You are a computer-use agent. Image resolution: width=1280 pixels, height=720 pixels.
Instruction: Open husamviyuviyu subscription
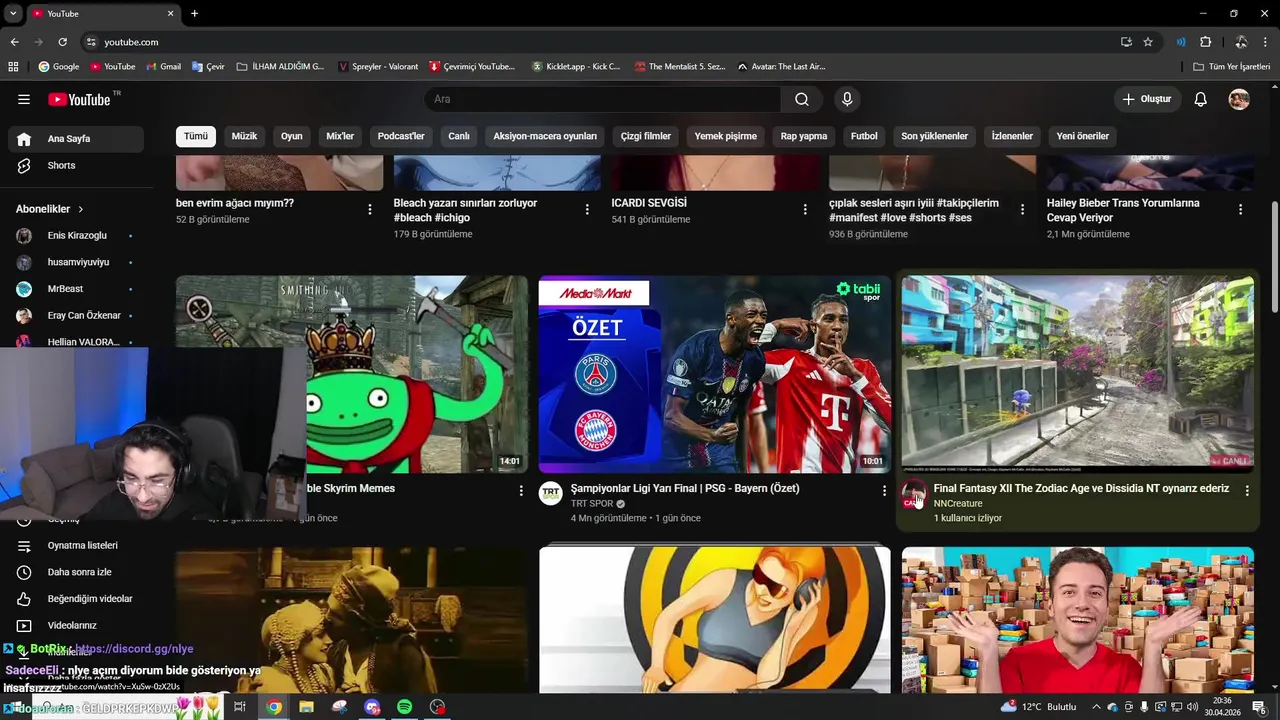coord(76,262)
